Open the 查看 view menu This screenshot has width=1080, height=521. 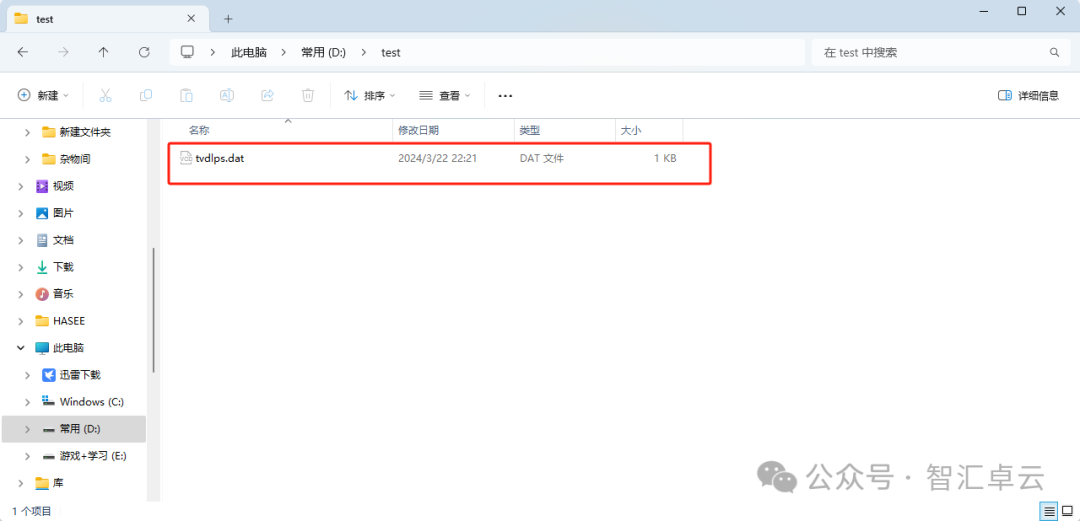tap(445, 95)
